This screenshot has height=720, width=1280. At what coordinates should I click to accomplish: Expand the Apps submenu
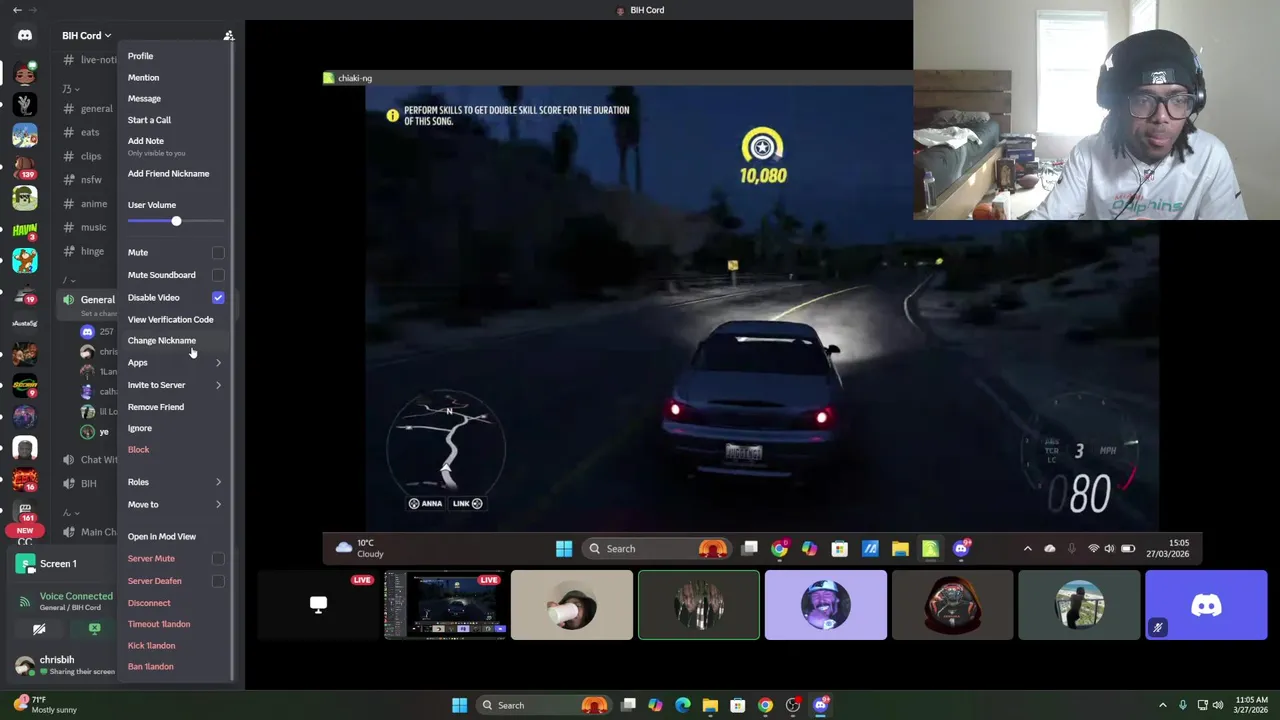tap(175, 363)
